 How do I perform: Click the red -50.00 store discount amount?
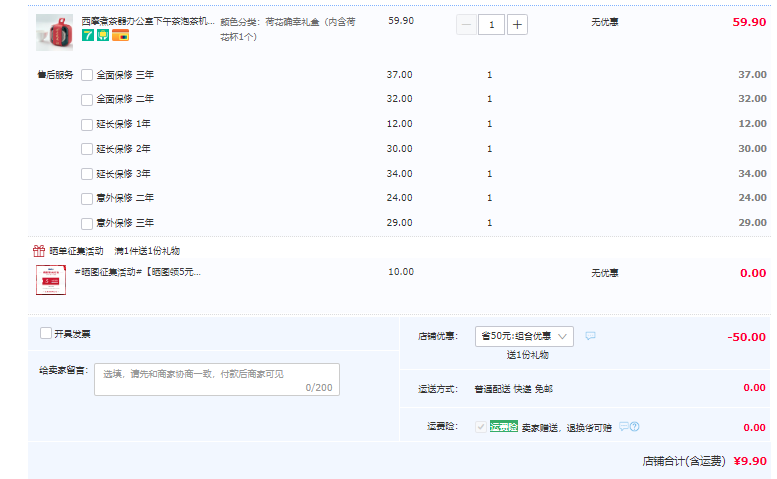click(x=746, y=337)
